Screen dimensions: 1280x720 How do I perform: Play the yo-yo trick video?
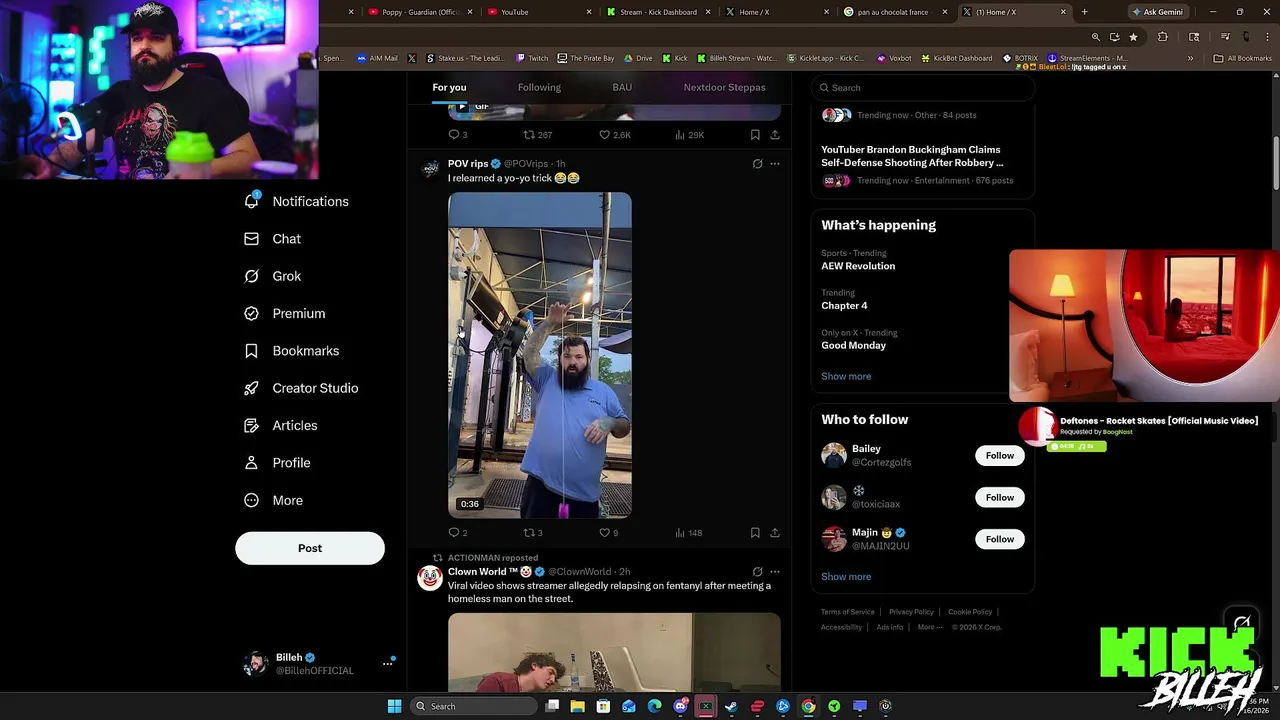click(x=540, y=355)
